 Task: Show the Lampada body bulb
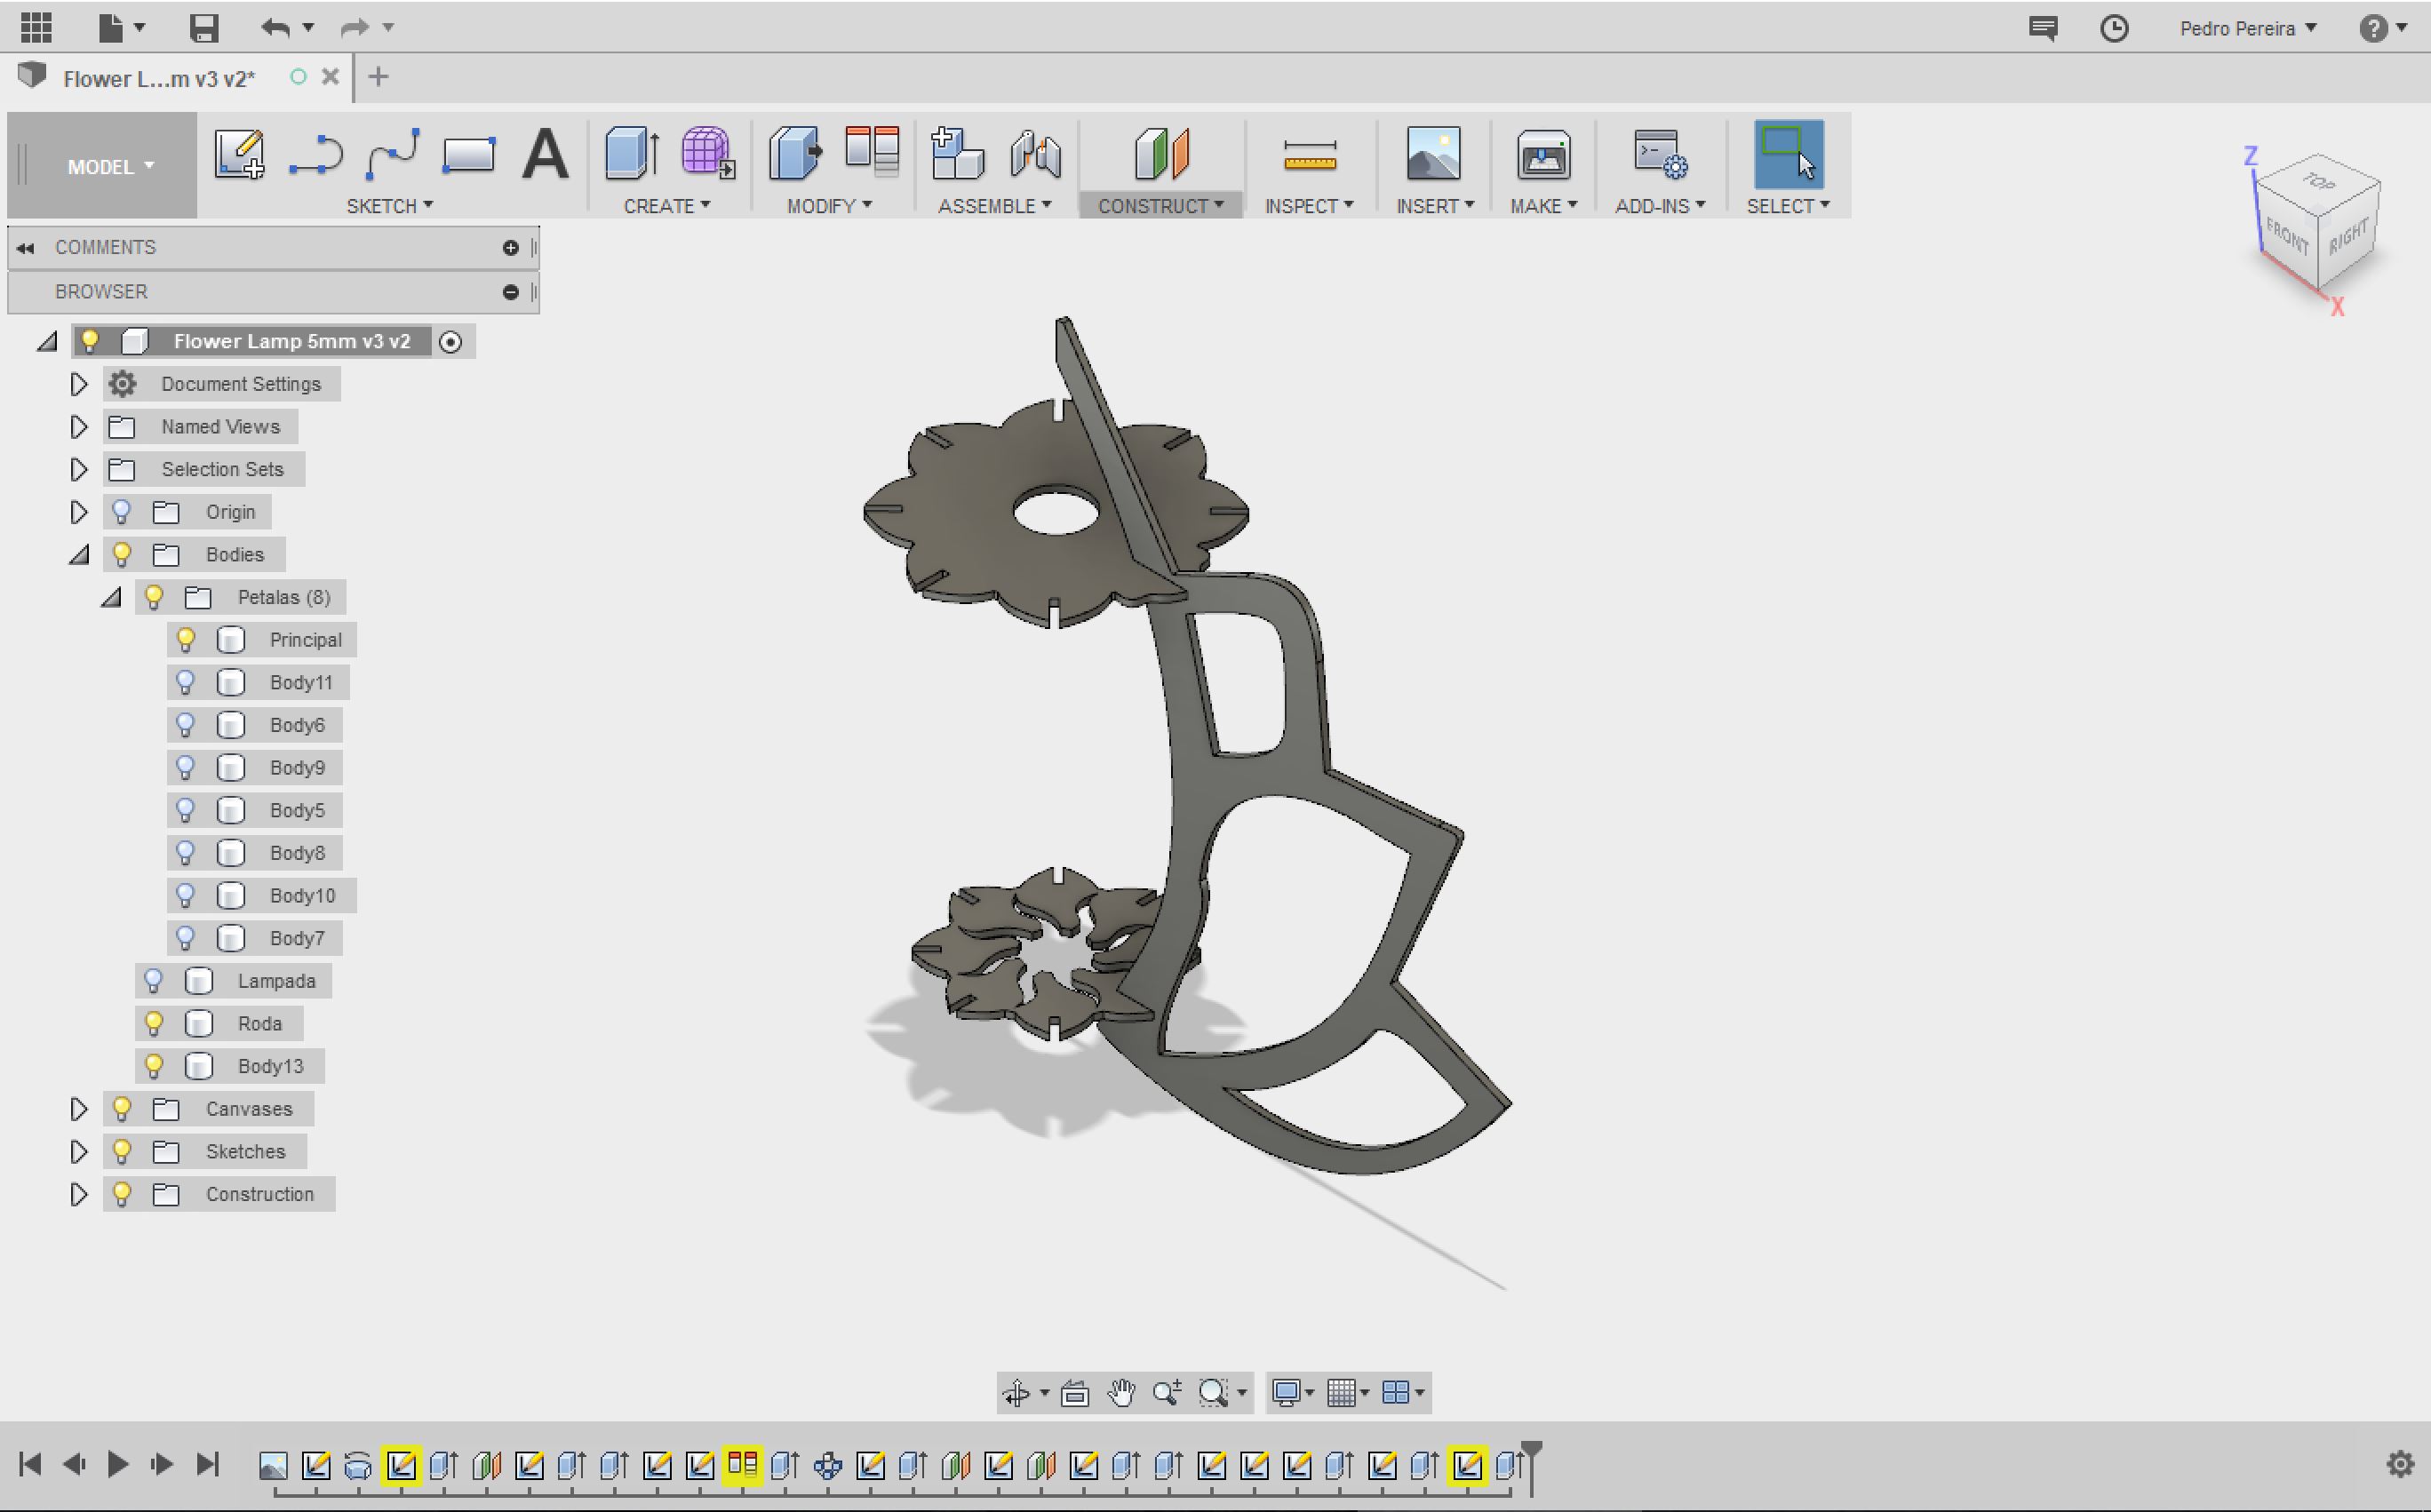153,981
